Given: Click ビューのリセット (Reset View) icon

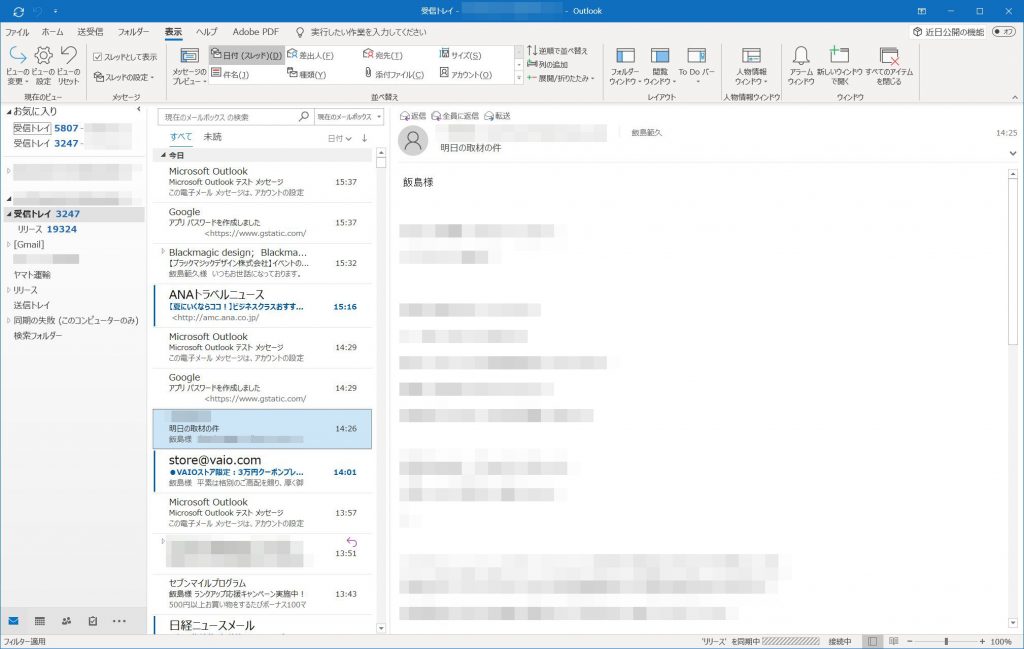Looking at the screenshot, I should point(68,66).
